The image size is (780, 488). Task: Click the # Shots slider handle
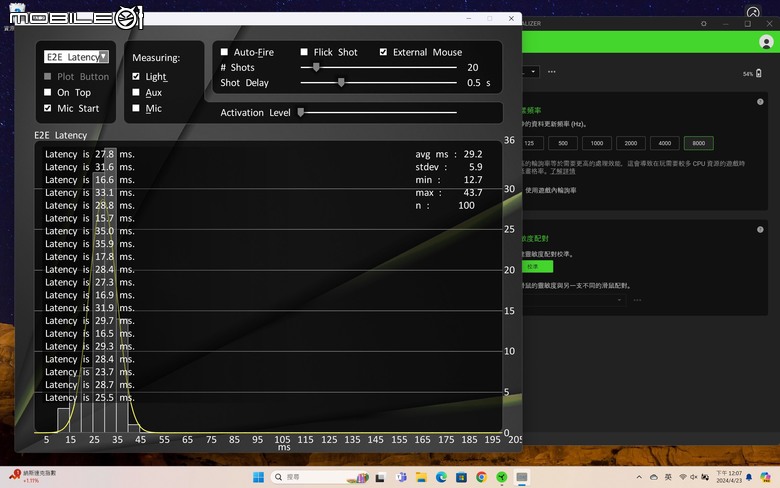[x=316, y=67]
